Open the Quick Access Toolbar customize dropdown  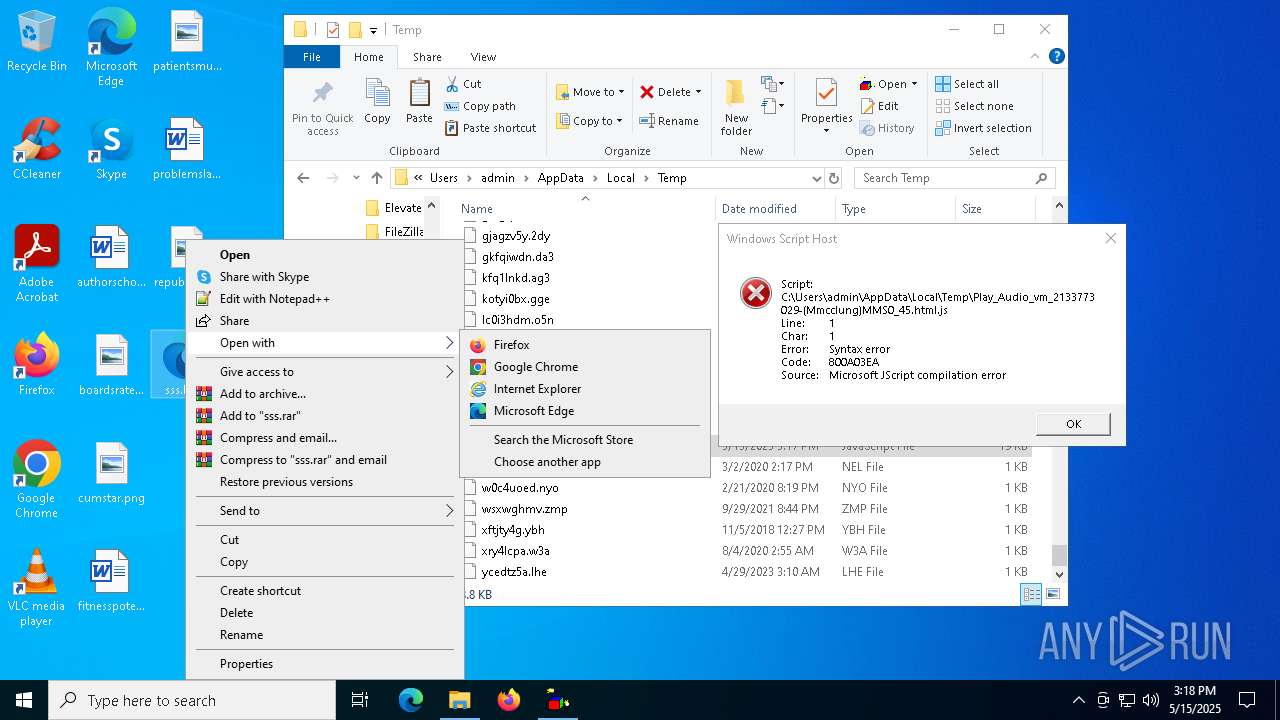[x=373, y=30]
